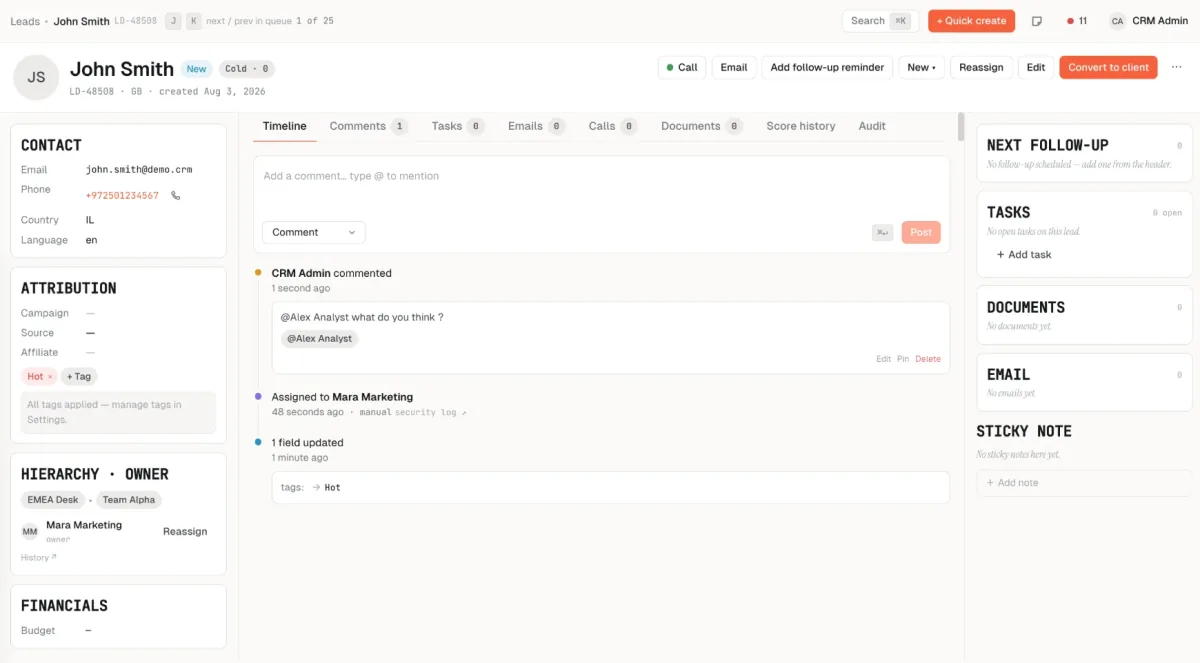Image resolution: width=1200 pixels, height=663 pixels.
Task: Add a new tag with + Tag
Action: tap(79, 377)
